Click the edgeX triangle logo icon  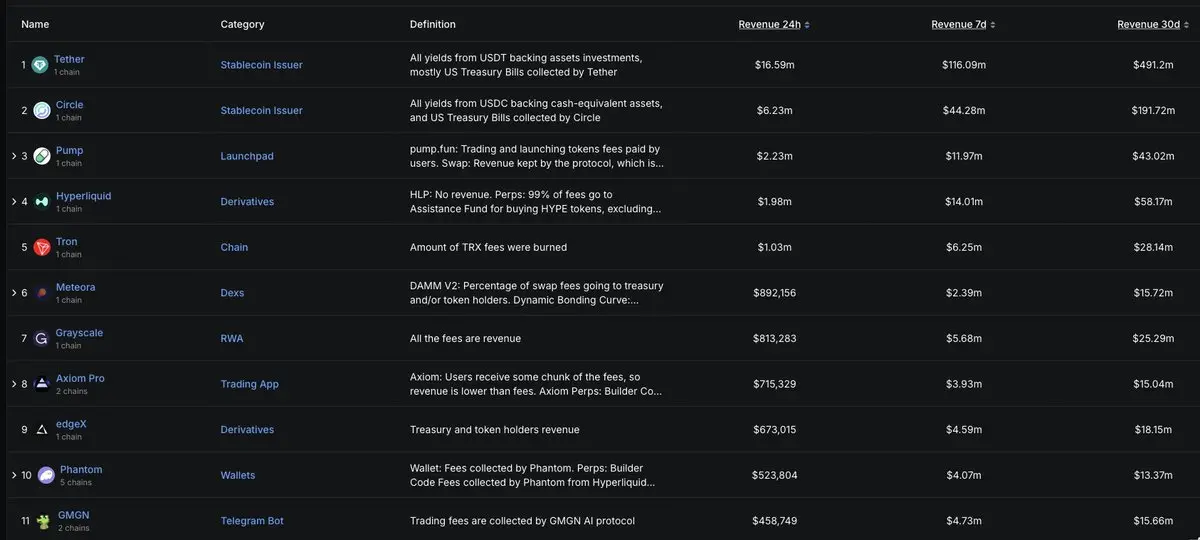42,430
